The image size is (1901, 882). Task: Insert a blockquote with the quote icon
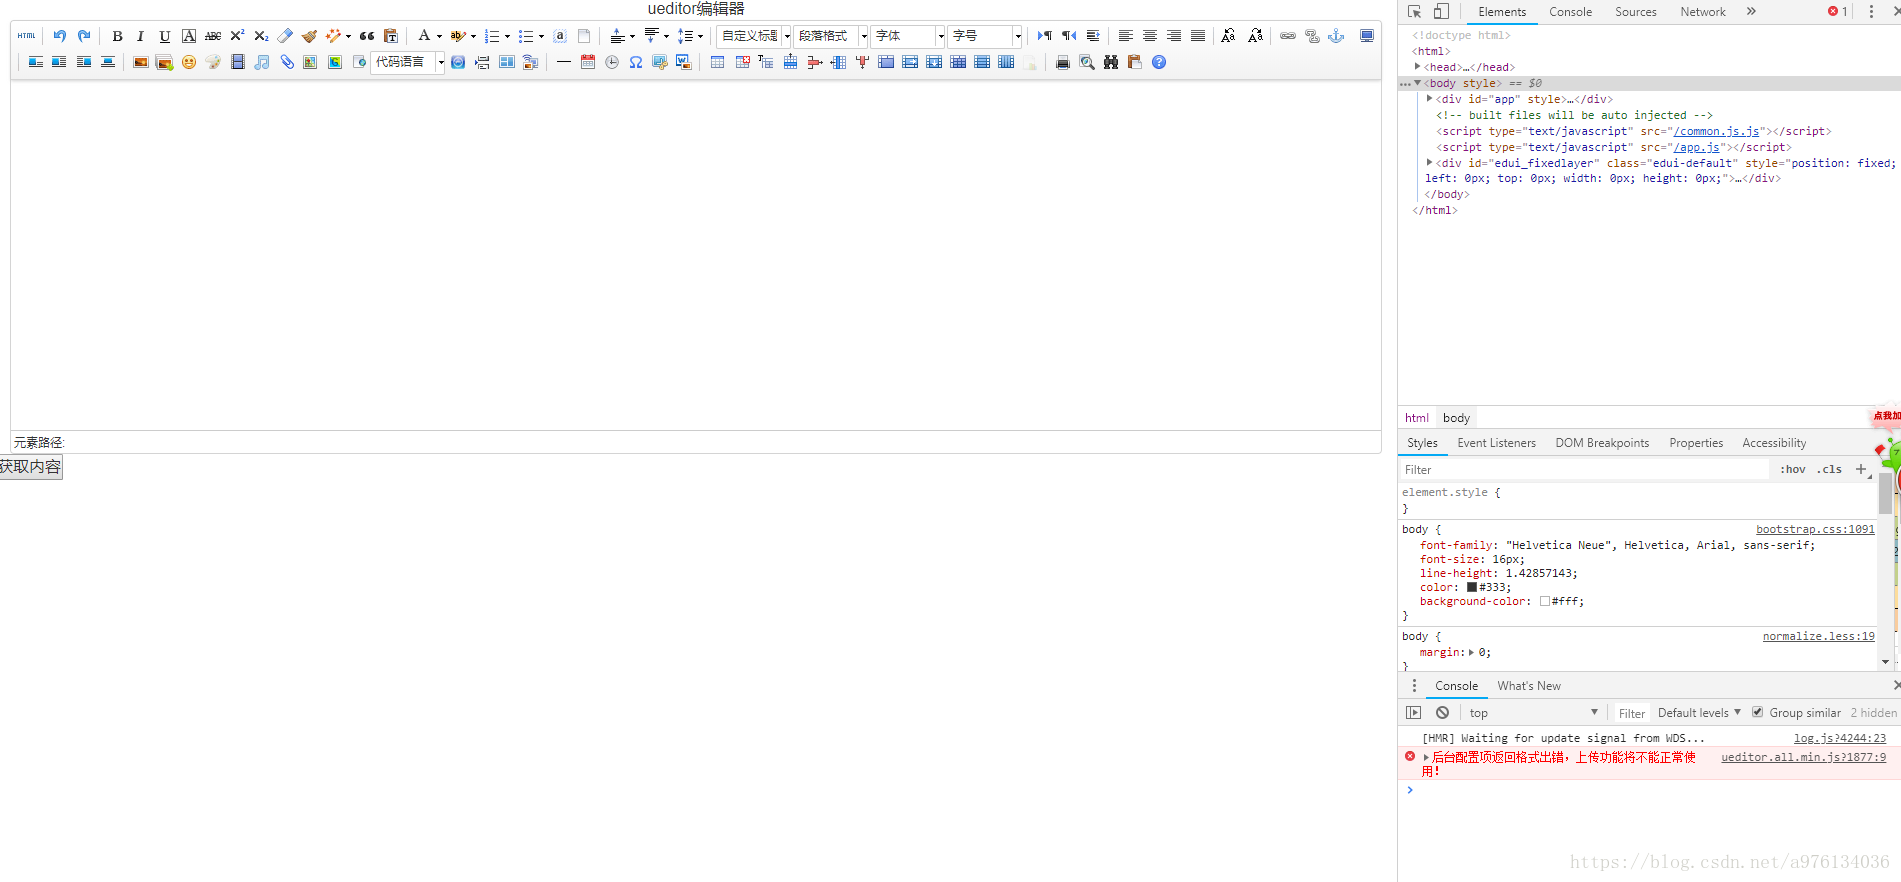tap(367, 36)
